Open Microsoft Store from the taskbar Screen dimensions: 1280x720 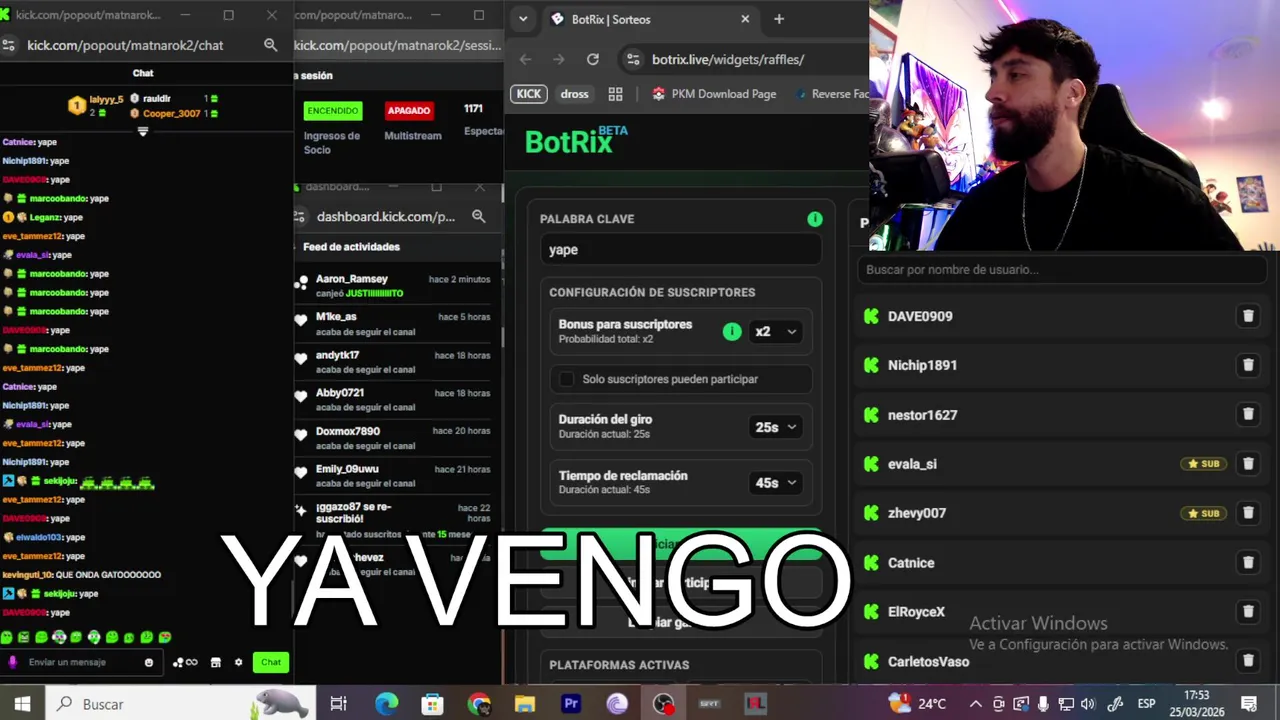coord(432,704)
